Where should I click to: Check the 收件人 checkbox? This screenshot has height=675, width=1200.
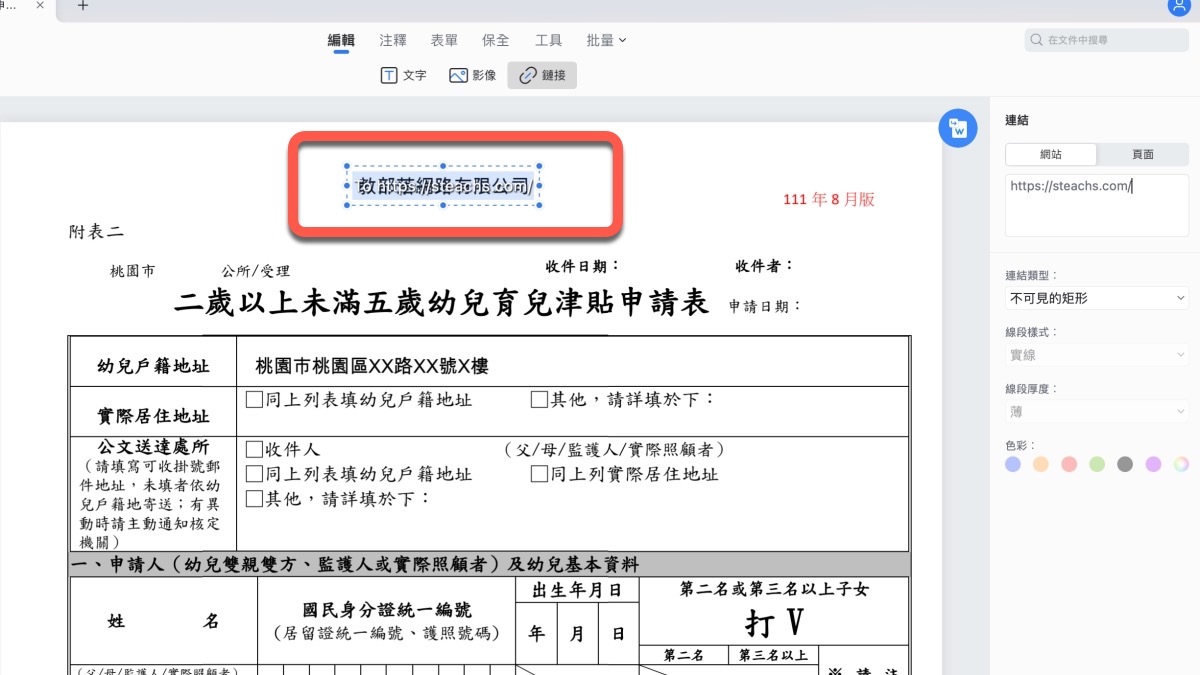tap(254, 450)
